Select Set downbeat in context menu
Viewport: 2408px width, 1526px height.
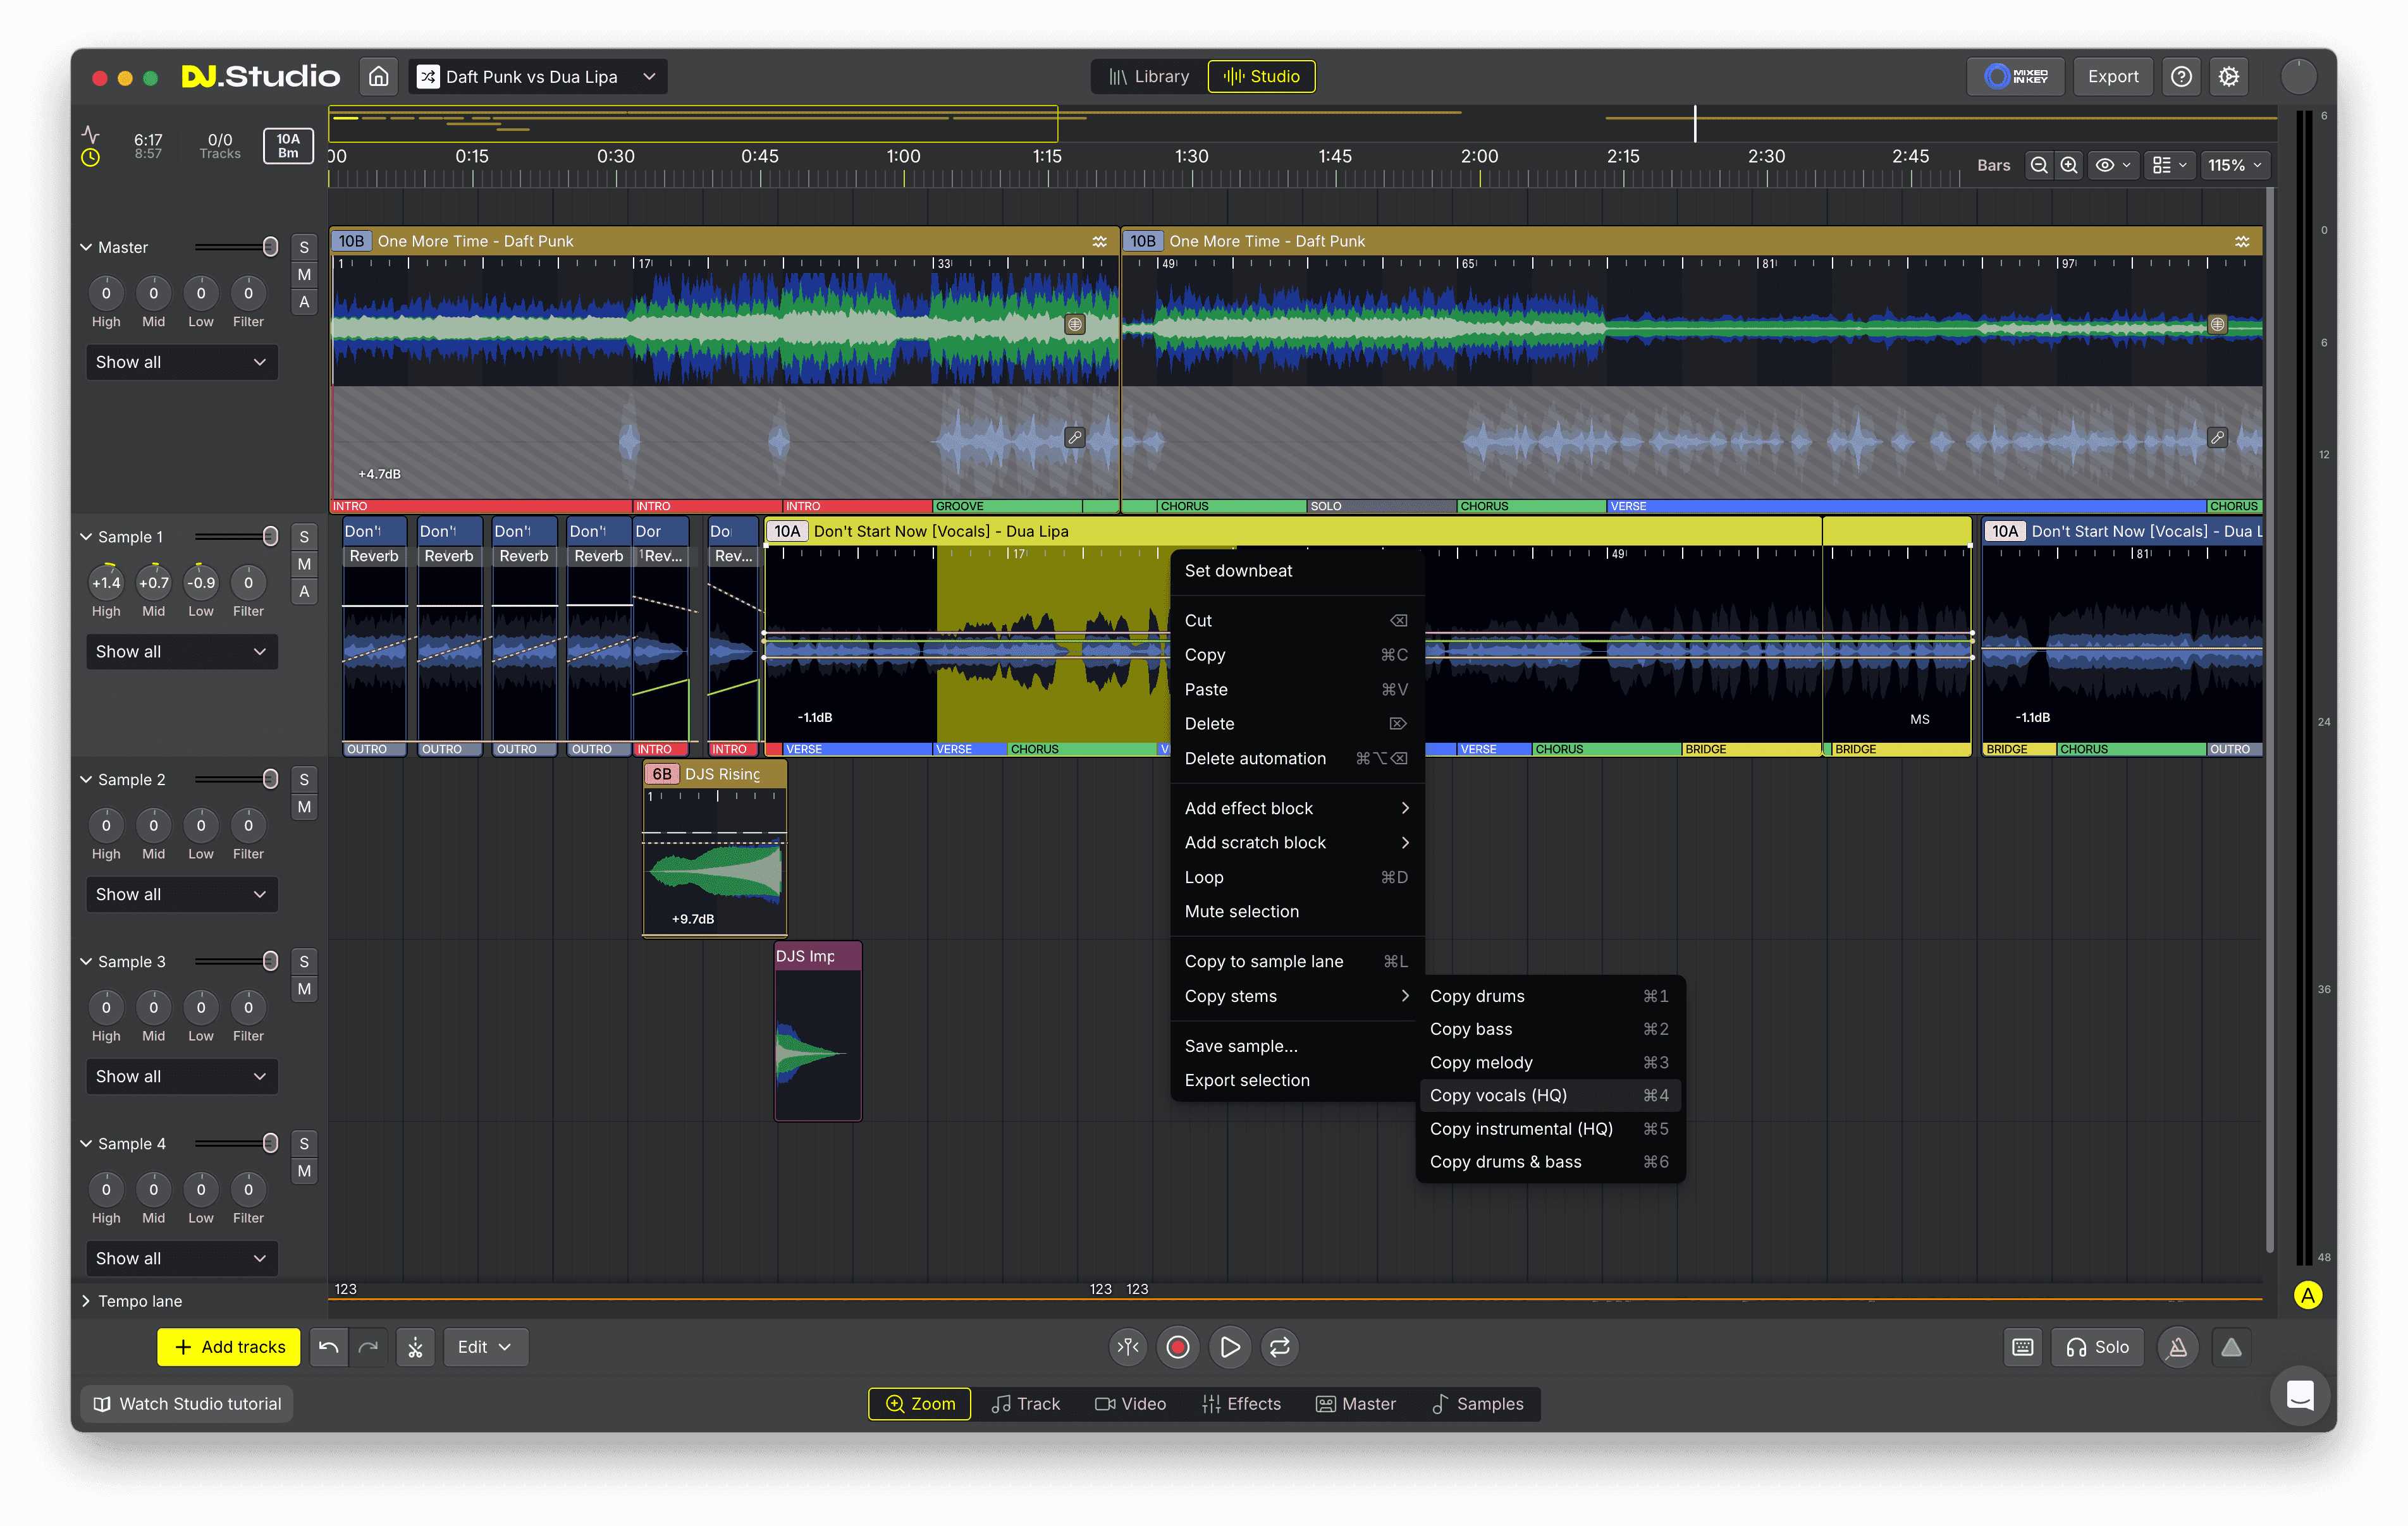(x=1296, y=571)
